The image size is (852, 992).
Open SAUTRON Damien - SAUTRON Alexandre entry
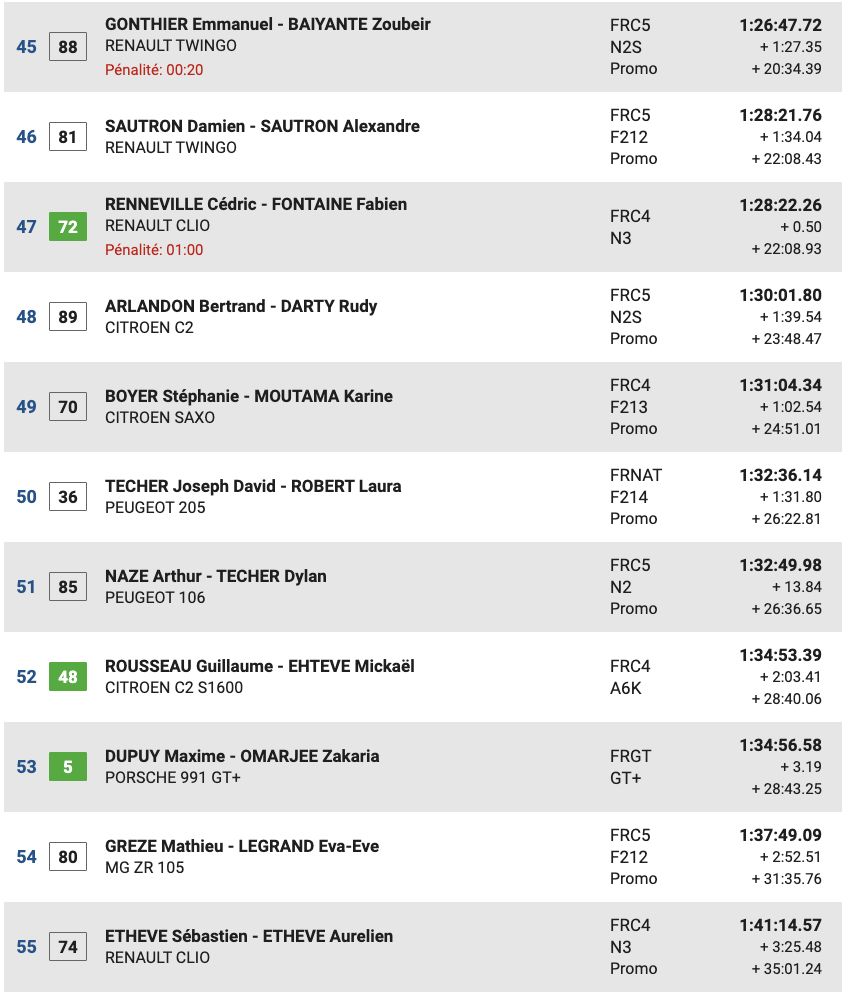pyautogui.click(x=262, y=126)
